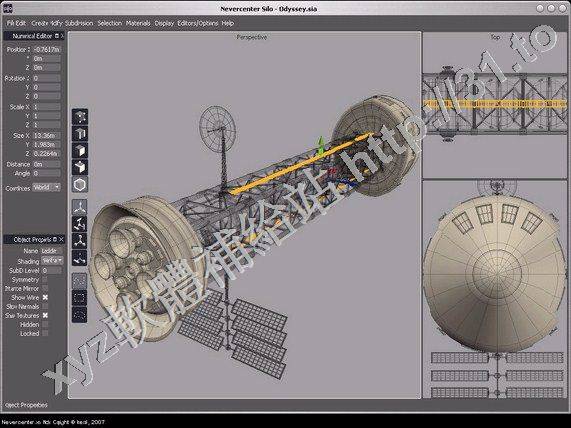Click the Position Z value field
This screenshot has height=428, width=571.
46,67
